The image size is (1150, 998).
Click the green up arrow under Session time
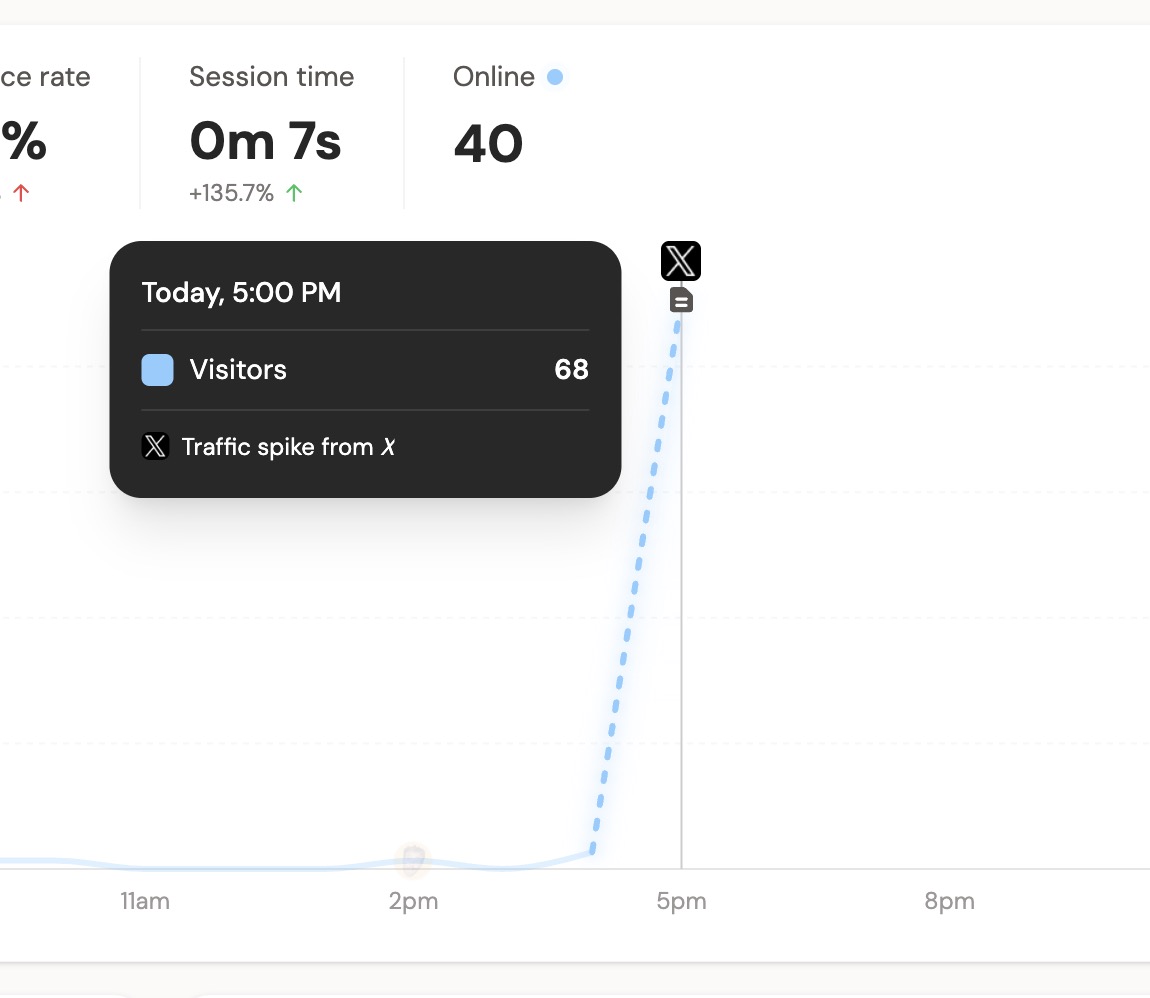tap(294, 193)
